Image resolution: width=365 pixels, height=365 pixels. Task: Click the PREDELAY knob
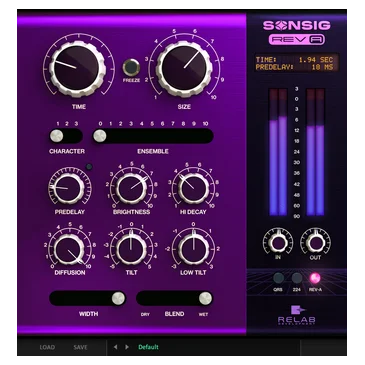coord(67,188)
